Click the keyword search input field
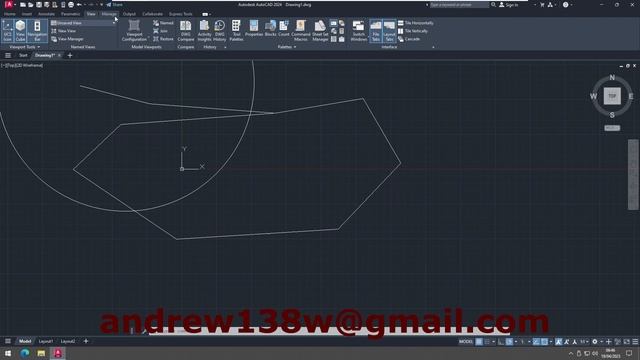 tap(459, 5)
